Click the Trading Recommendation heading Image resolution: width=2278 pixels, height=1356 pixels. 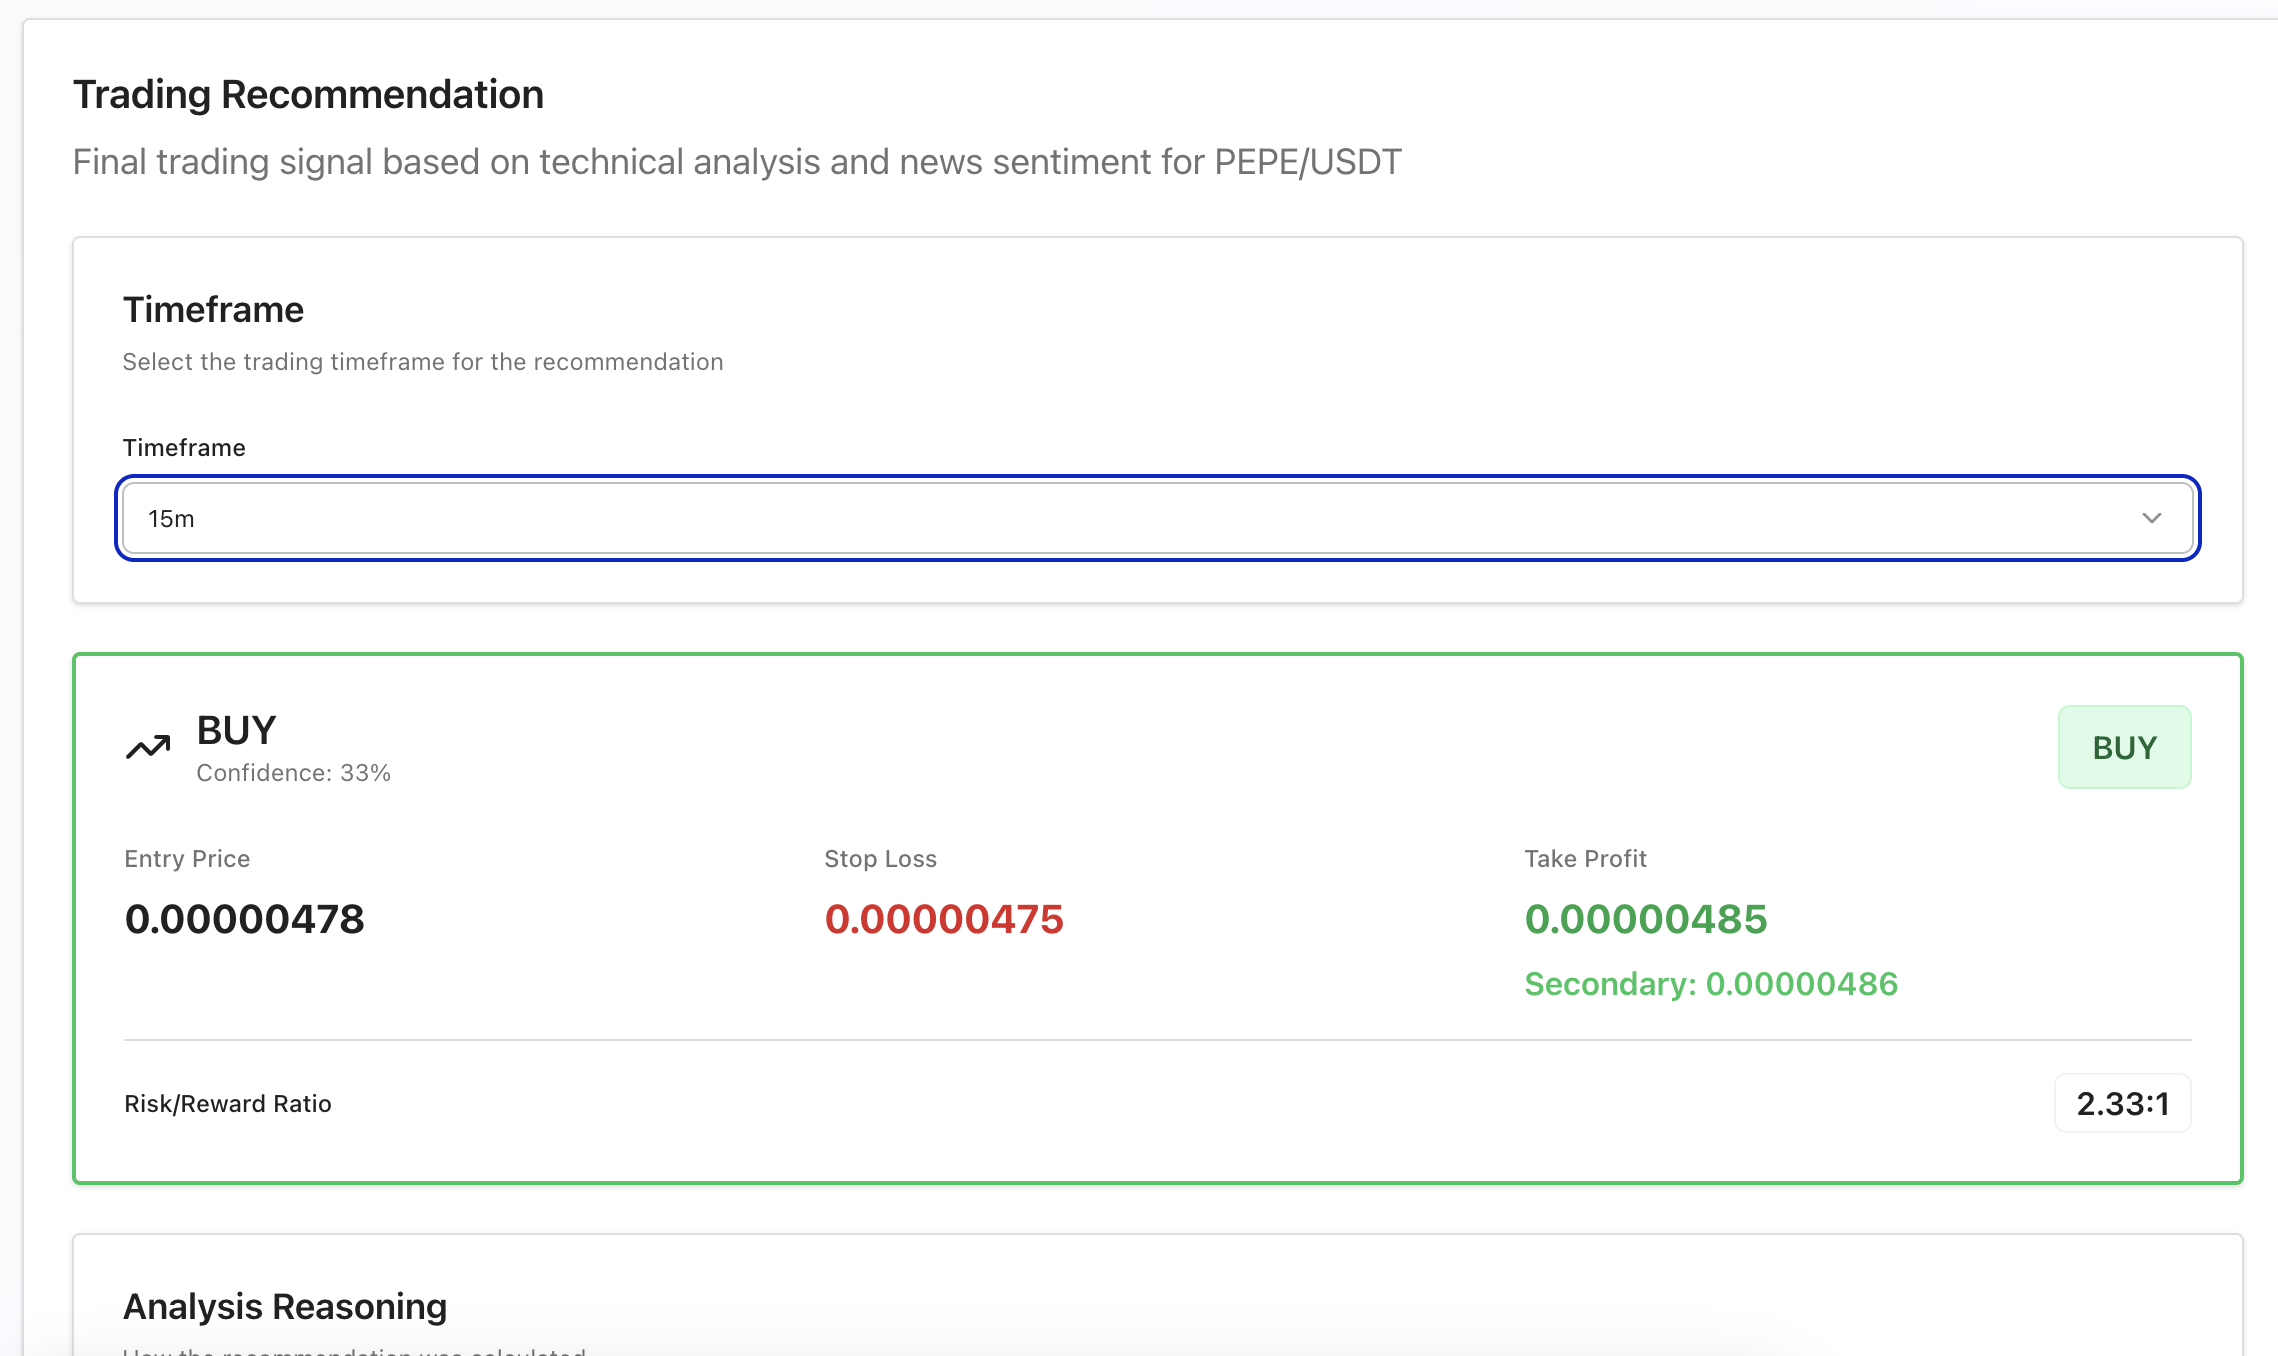click(x=308, y=95)
